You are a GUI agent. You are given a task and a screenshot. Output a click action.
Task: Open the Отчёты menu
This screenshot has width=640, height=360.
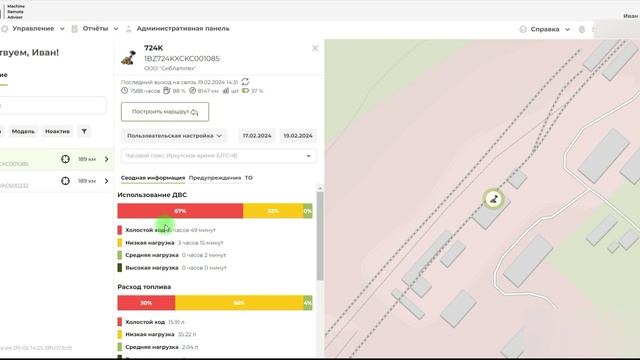coord(95,29)
